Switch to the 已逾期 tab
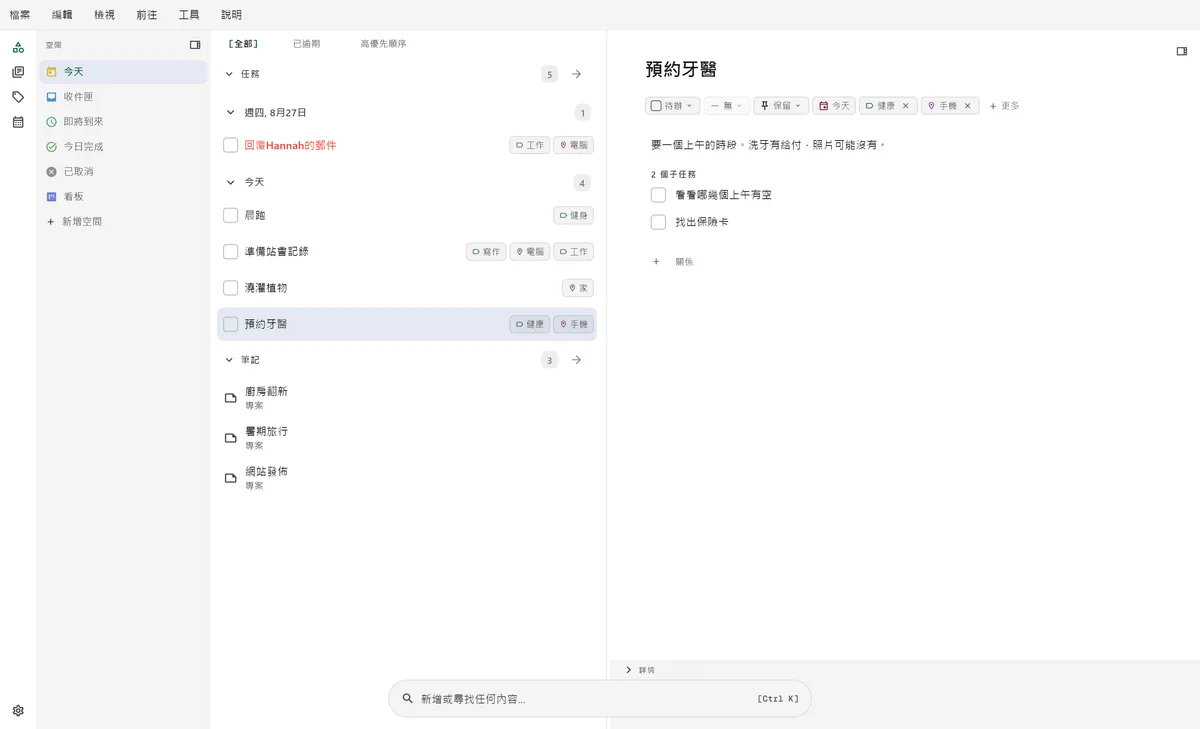 tap(306, 44)
